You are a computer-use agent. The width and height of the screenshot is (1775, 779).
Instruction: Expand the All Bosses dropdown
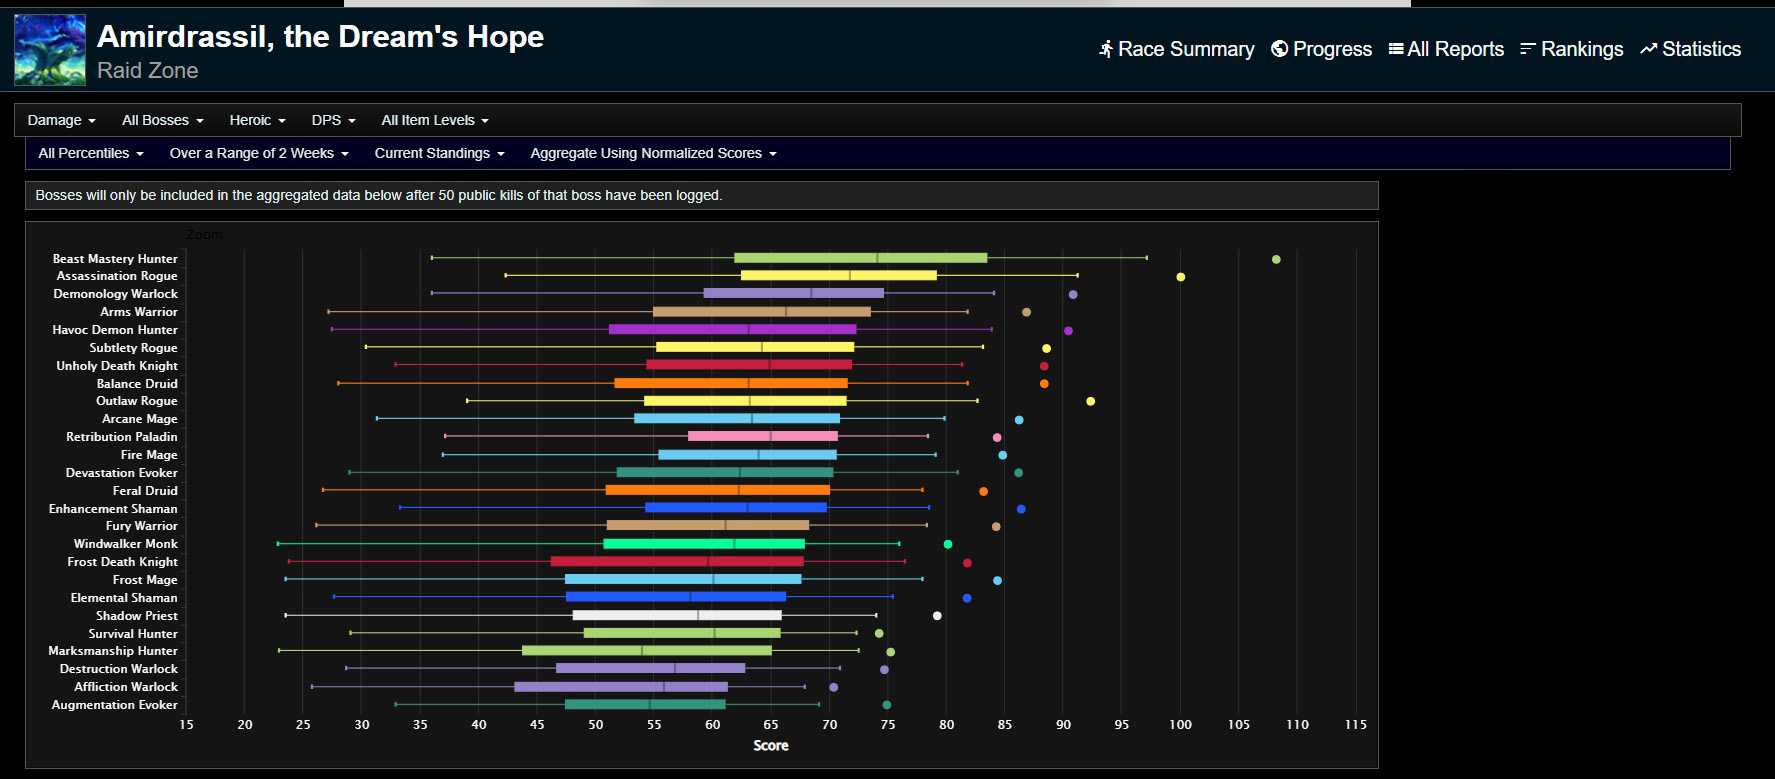point(162,120)
